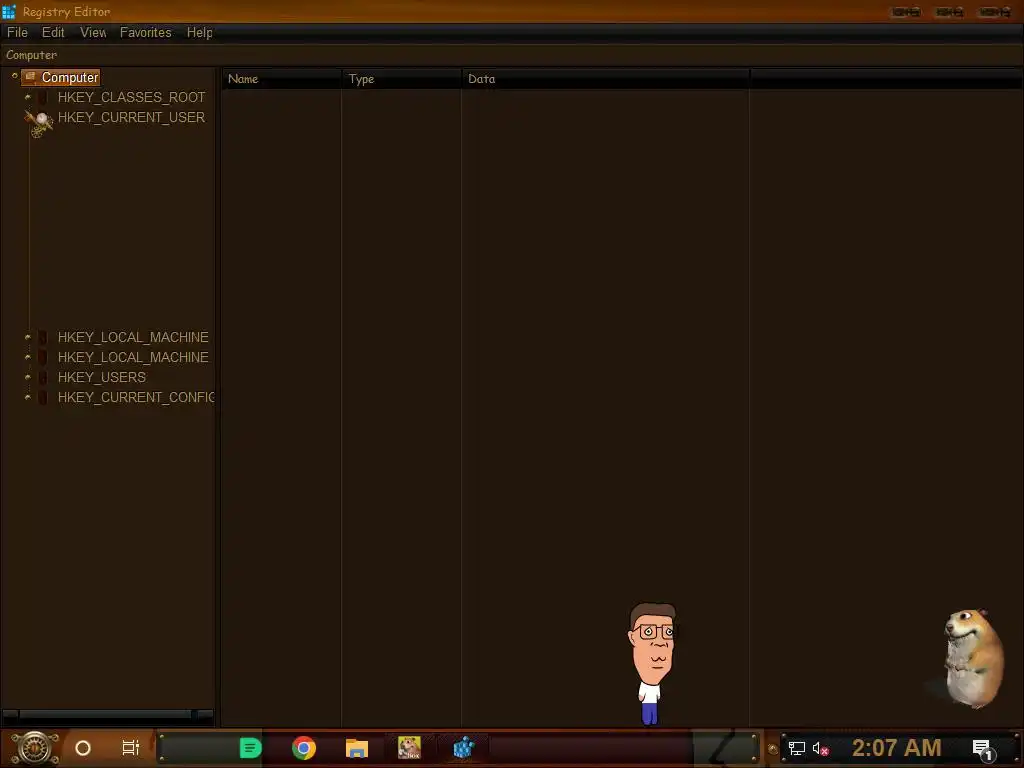Open the clock showing 2:07 AM
The image size is (1024, 768).
[896, 748]
